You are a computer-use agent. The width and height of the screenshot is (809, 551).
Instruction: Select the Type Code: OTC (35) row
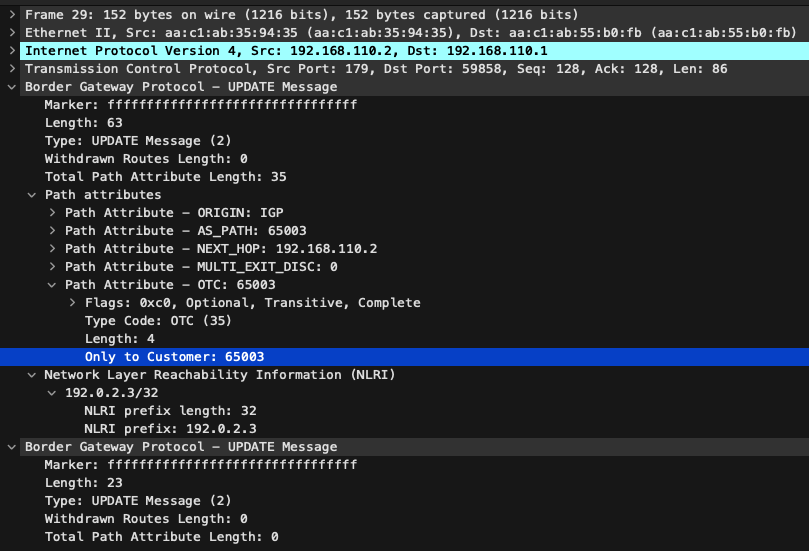pyautogui.click(x=158, y=321)
